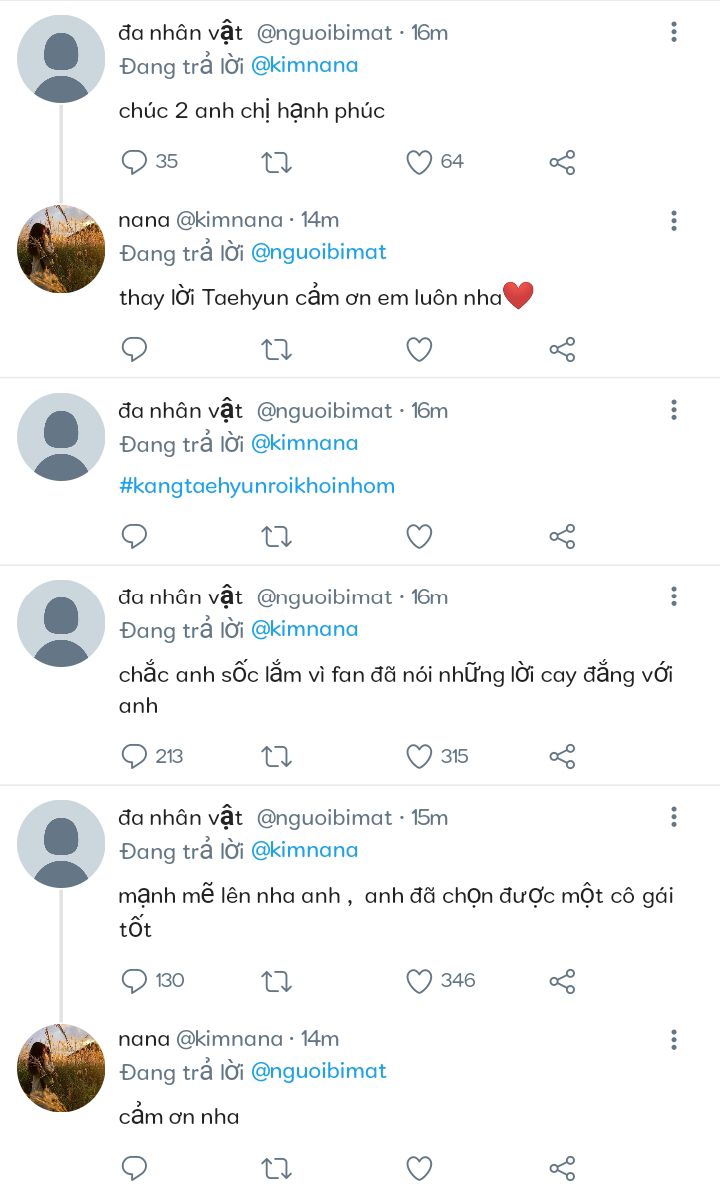Open more options on the "mạnh mẽ lên" tweet

click(x=674, y=818)
